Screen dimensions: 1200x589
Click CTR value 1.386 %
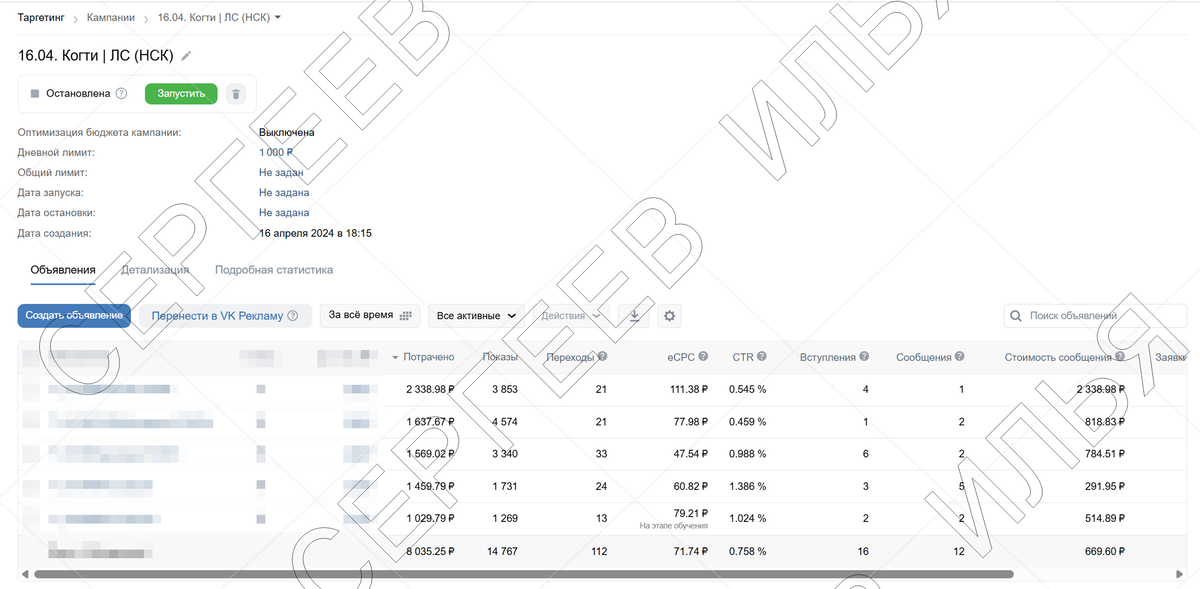[x=748, y=486]
